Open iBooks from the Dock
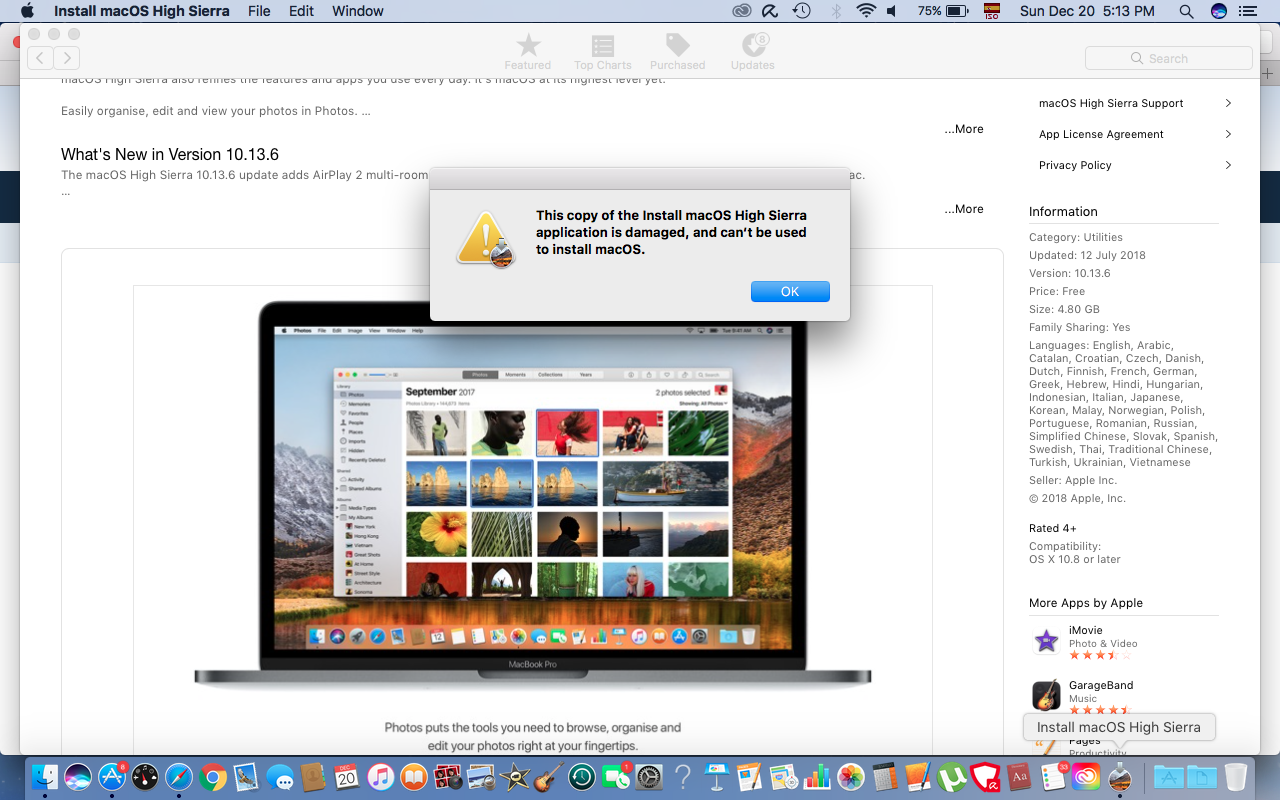Screen dimensions: 1280x800 [x=414, y=777]
